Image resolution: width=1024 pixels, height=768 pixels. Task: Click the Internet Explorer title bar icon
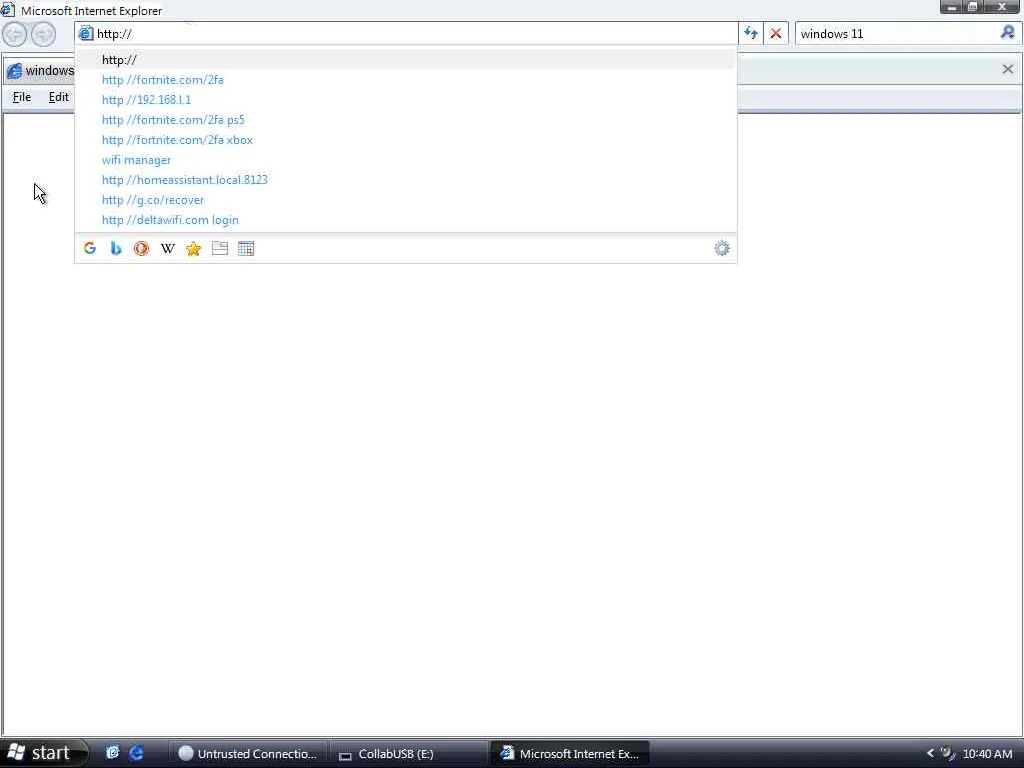click(7, 10)
